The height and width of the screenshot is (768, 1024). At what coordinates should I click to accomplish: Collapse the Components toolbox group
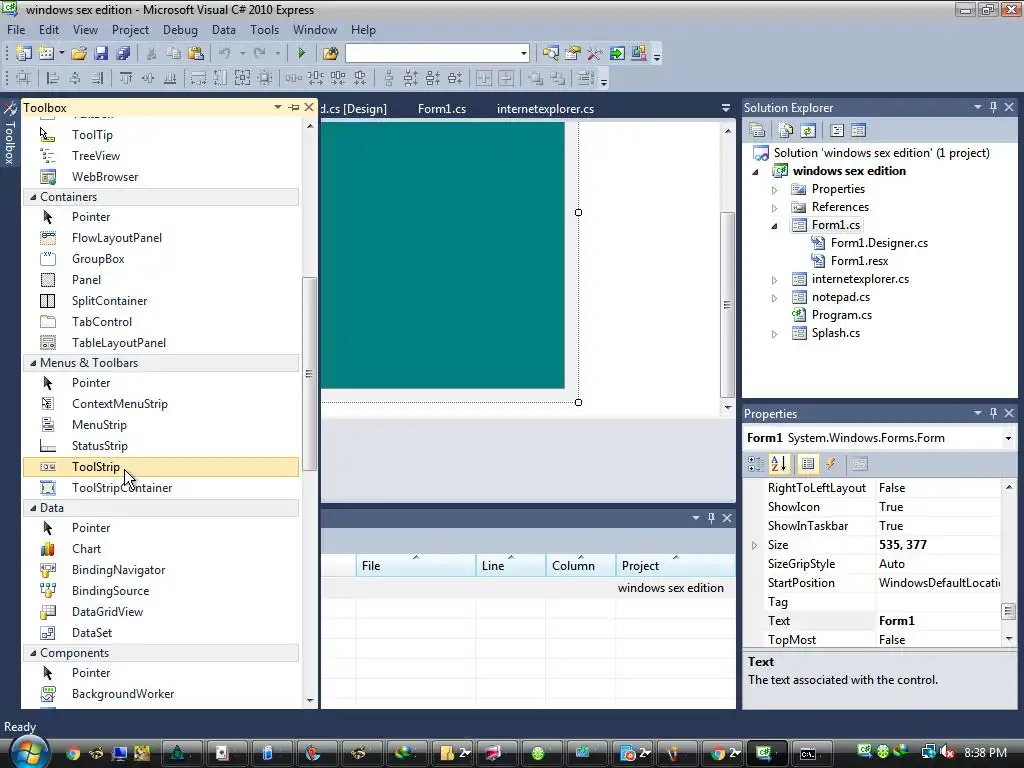pyautogui.click(x=33, y=652)
